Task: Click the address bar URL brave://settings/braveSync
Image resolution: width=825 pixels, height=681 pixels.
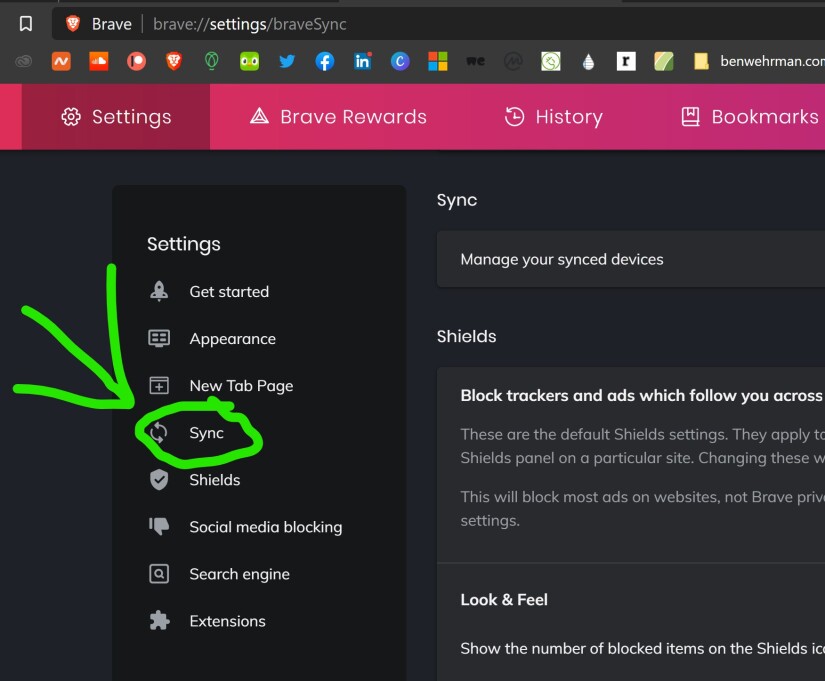Action: point(249,24)
